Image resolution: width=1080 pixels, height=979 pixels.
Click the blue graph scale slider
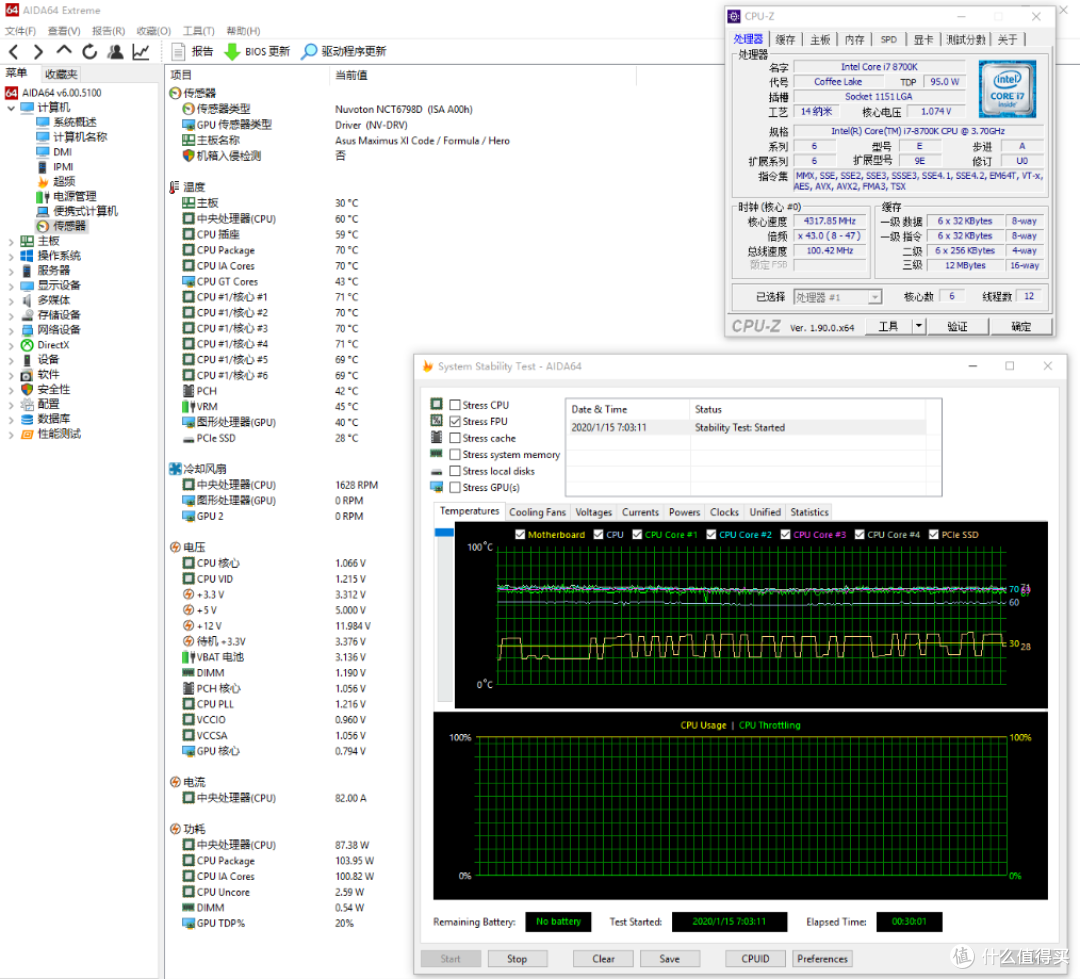[444, 533]
